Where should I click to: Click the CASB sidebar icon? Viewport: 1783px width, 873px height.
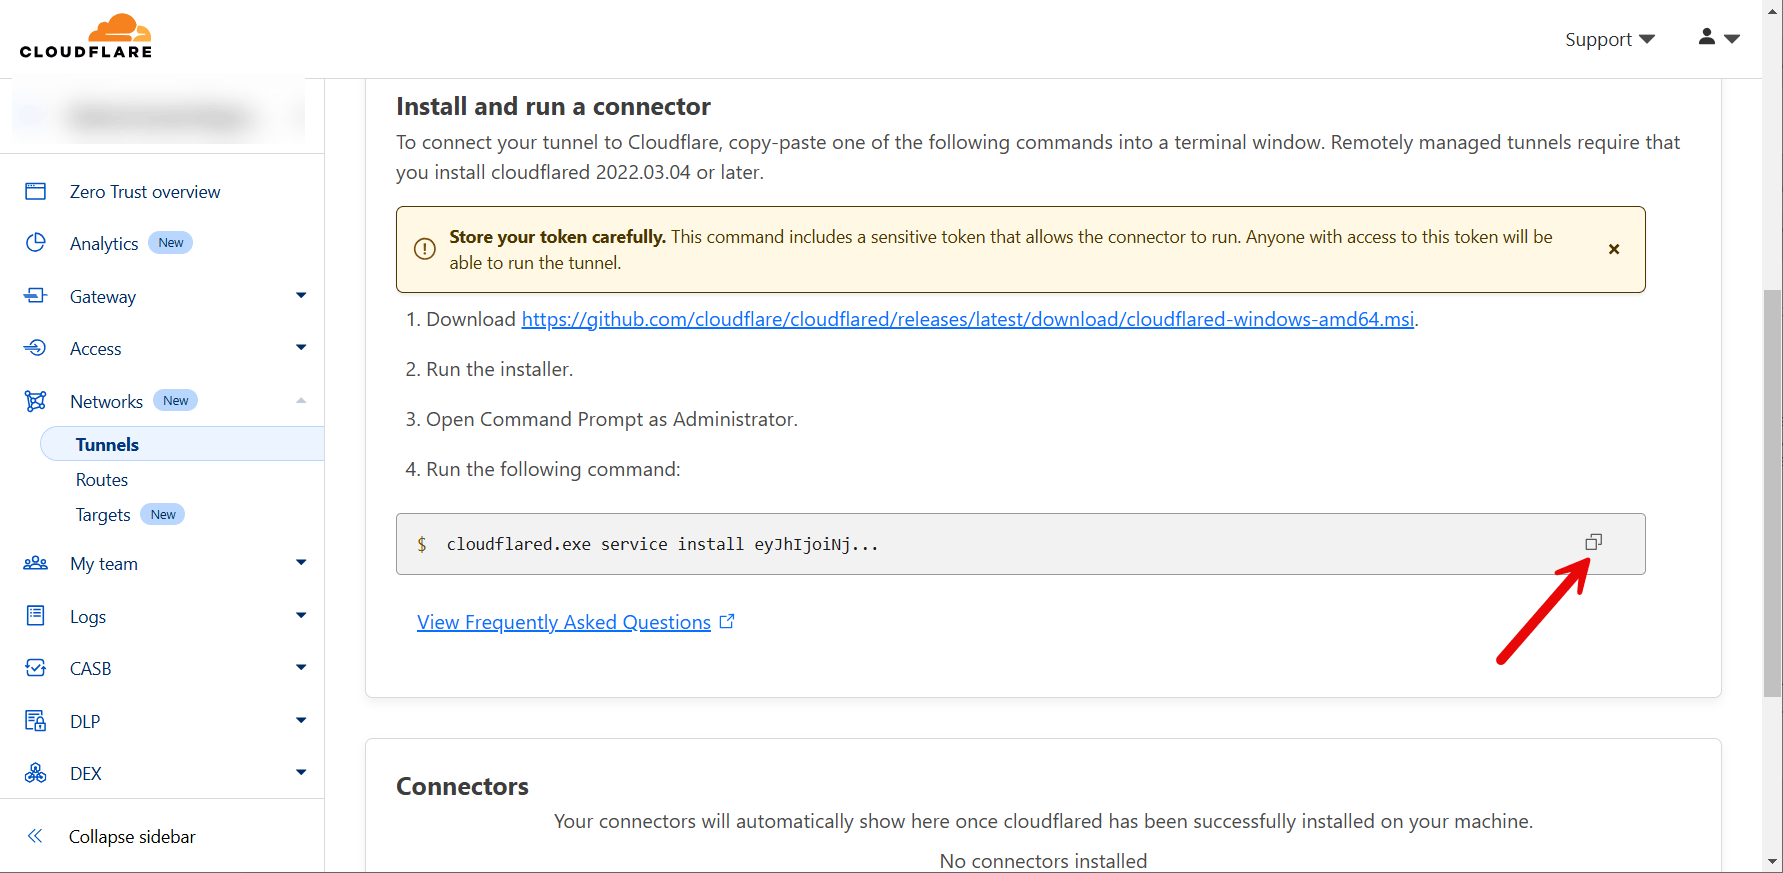[36, 668]
